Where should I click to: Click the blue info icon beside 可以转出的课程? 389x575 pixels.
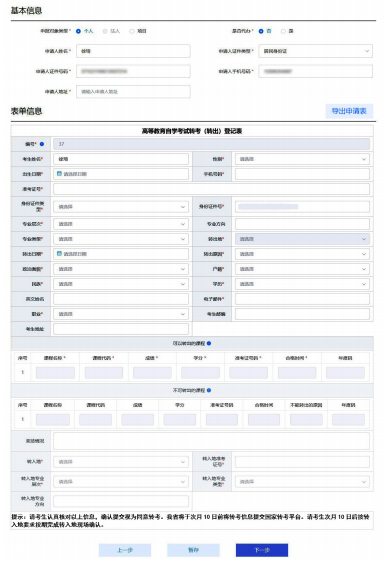(209, 344)
